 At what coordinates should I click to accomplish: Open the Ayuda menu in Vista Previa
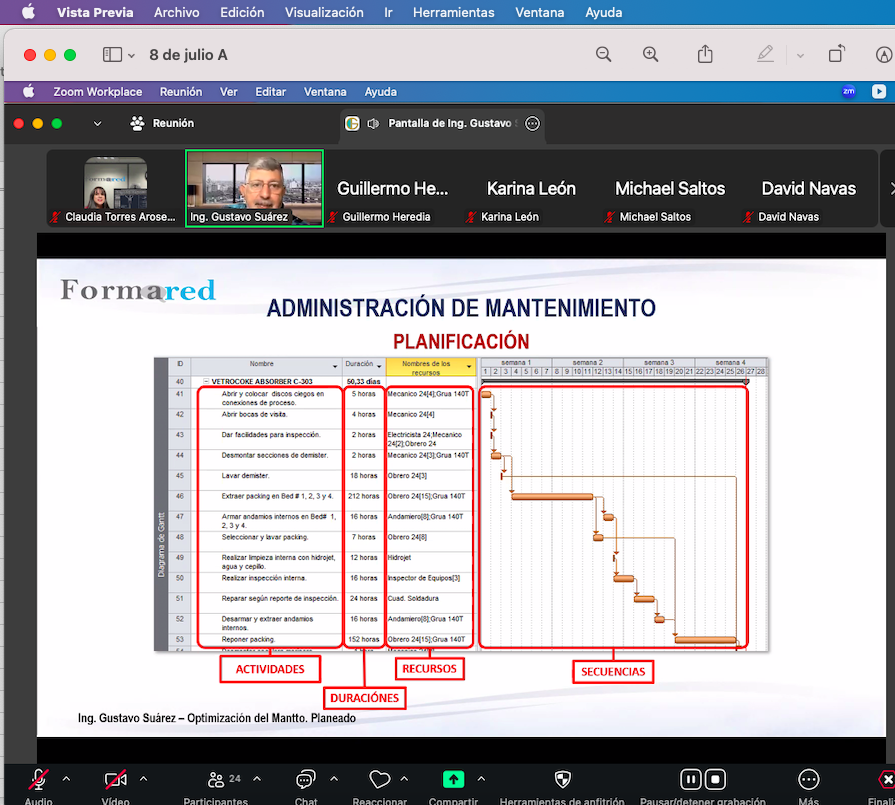click(603, 12)
